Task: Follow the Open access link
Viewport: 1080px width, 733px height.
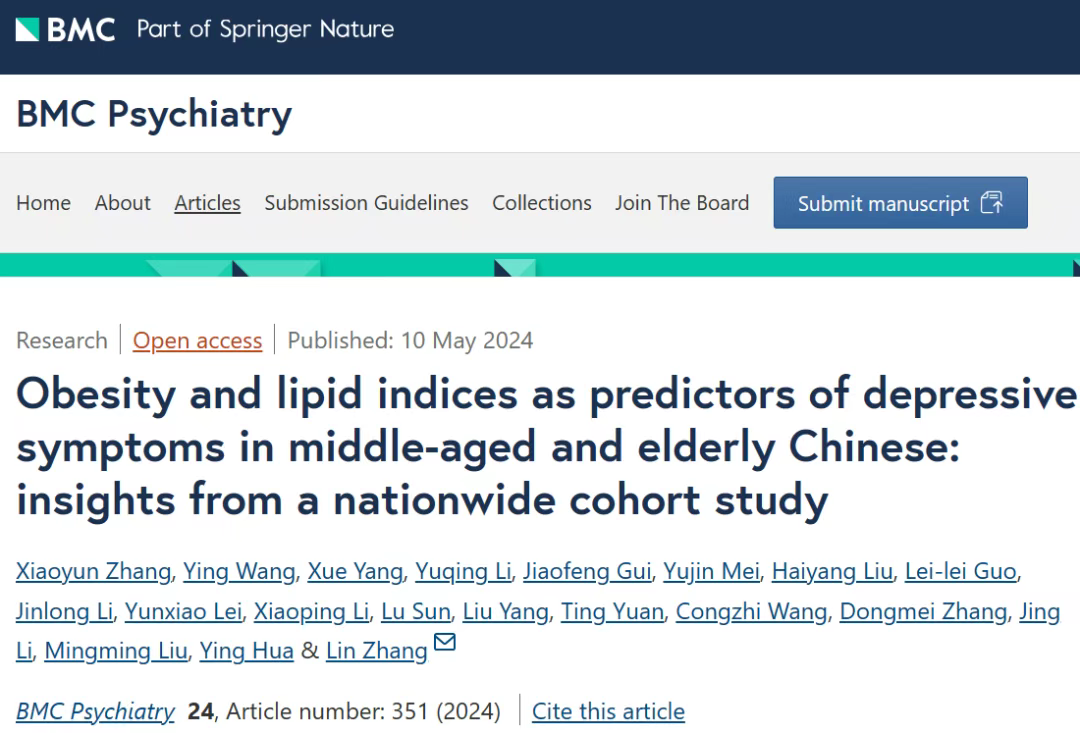Action: (198, 340)
